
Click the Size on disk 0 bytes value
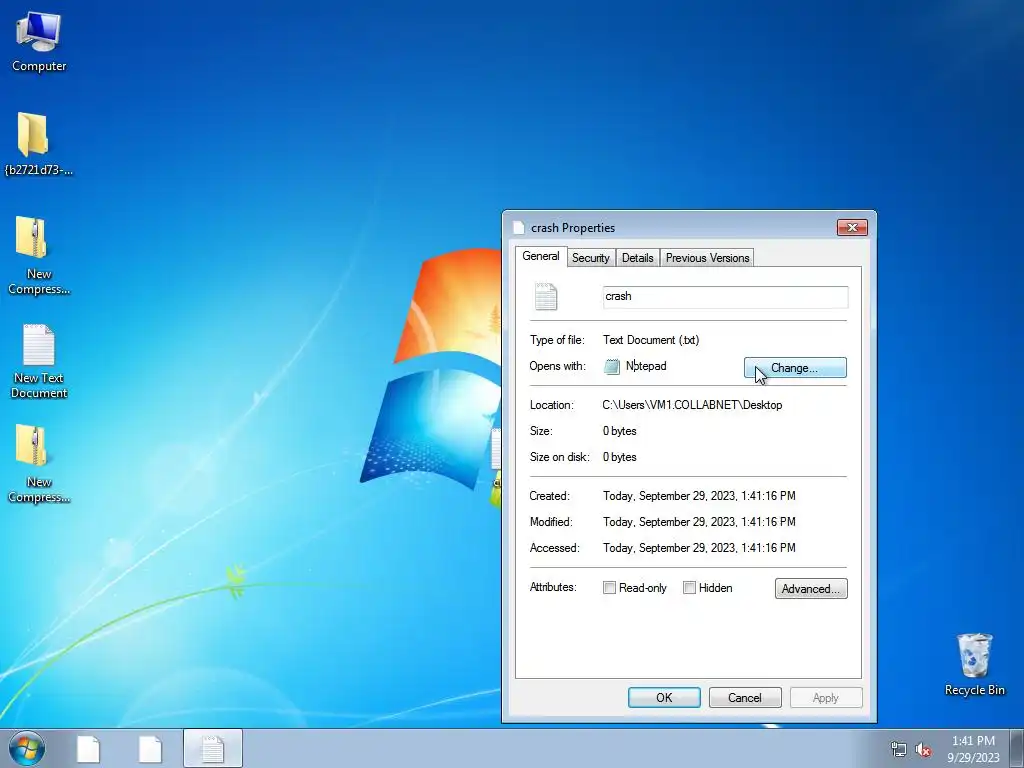(619, 457)
